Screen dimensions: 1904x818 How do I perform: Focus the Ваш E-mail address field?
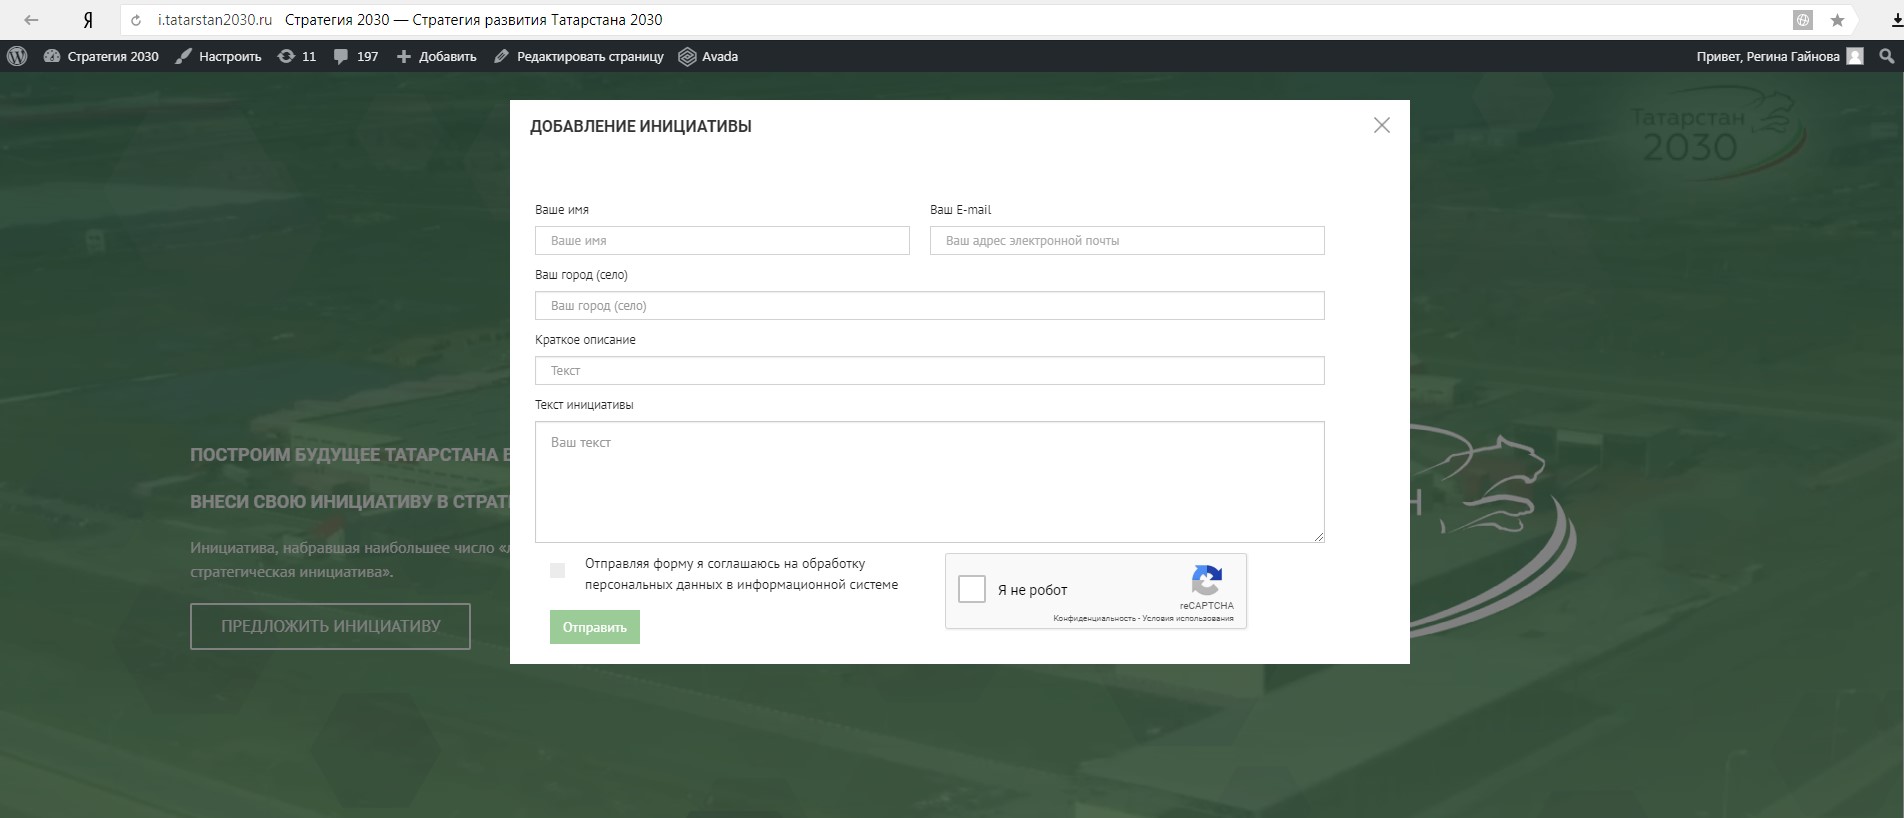tap(1126, 241)
